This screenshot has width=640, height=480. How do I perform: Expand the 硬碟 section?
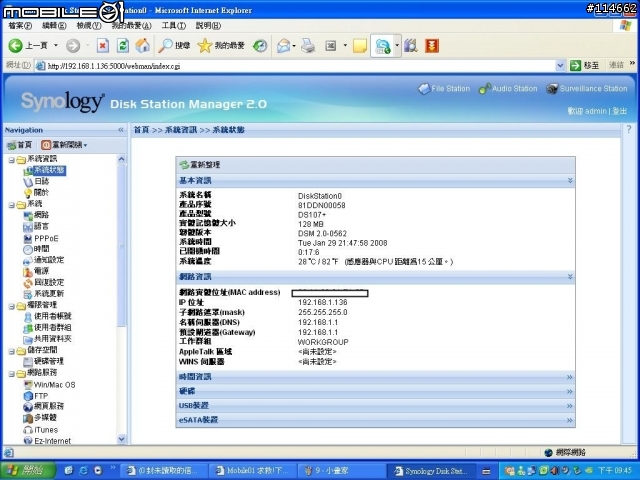pyautogui.click(x=570, y=391)
